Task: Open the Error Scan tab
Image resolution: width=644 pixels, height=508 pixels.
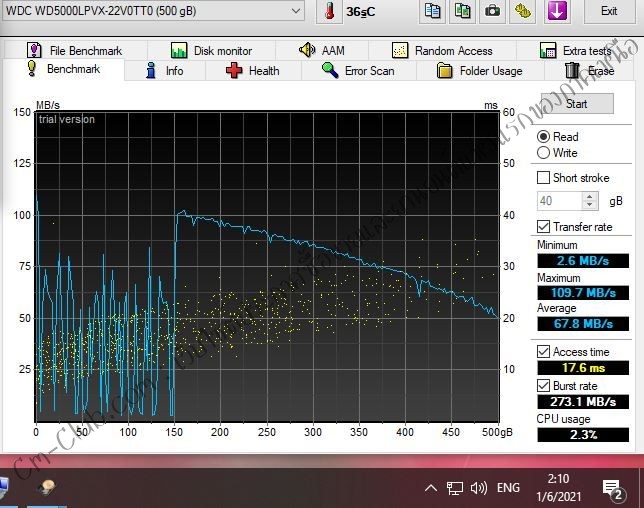Action: point(358,71)
